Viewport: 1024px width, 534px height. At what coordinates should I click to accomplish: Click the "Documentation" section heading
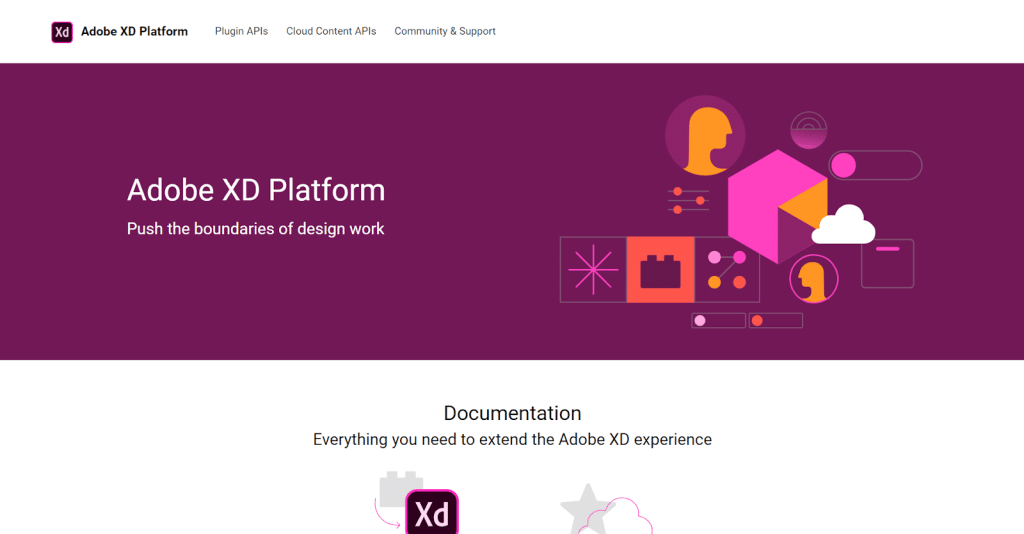[x=512, y=413]
